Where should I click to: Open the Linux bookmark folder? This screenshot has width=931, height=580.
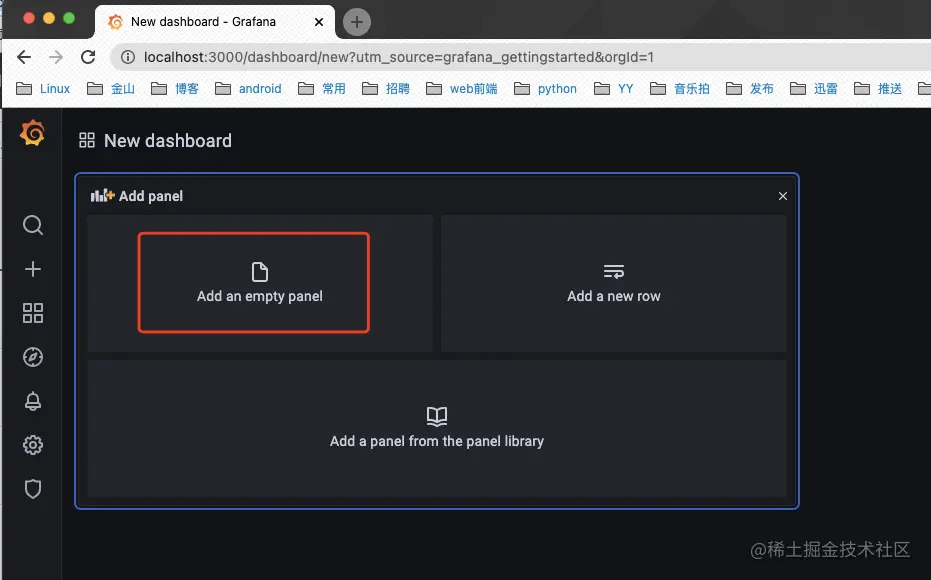coord(43,88)
